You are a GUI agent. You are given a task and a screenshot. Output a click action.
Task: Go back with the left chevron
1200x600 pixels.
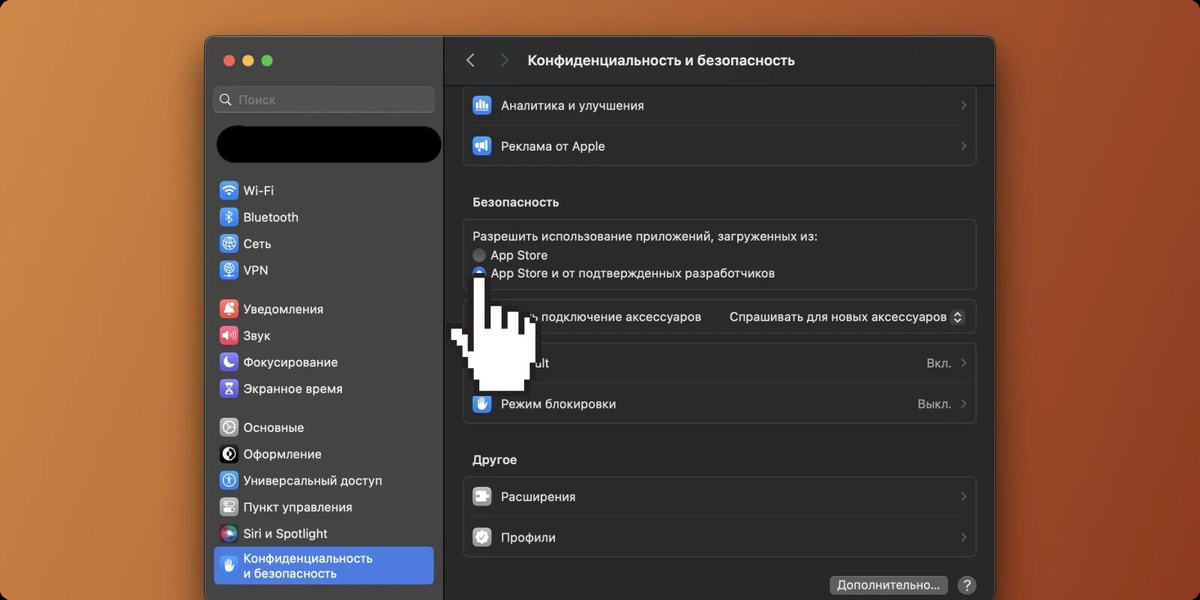tap(470, 60)
